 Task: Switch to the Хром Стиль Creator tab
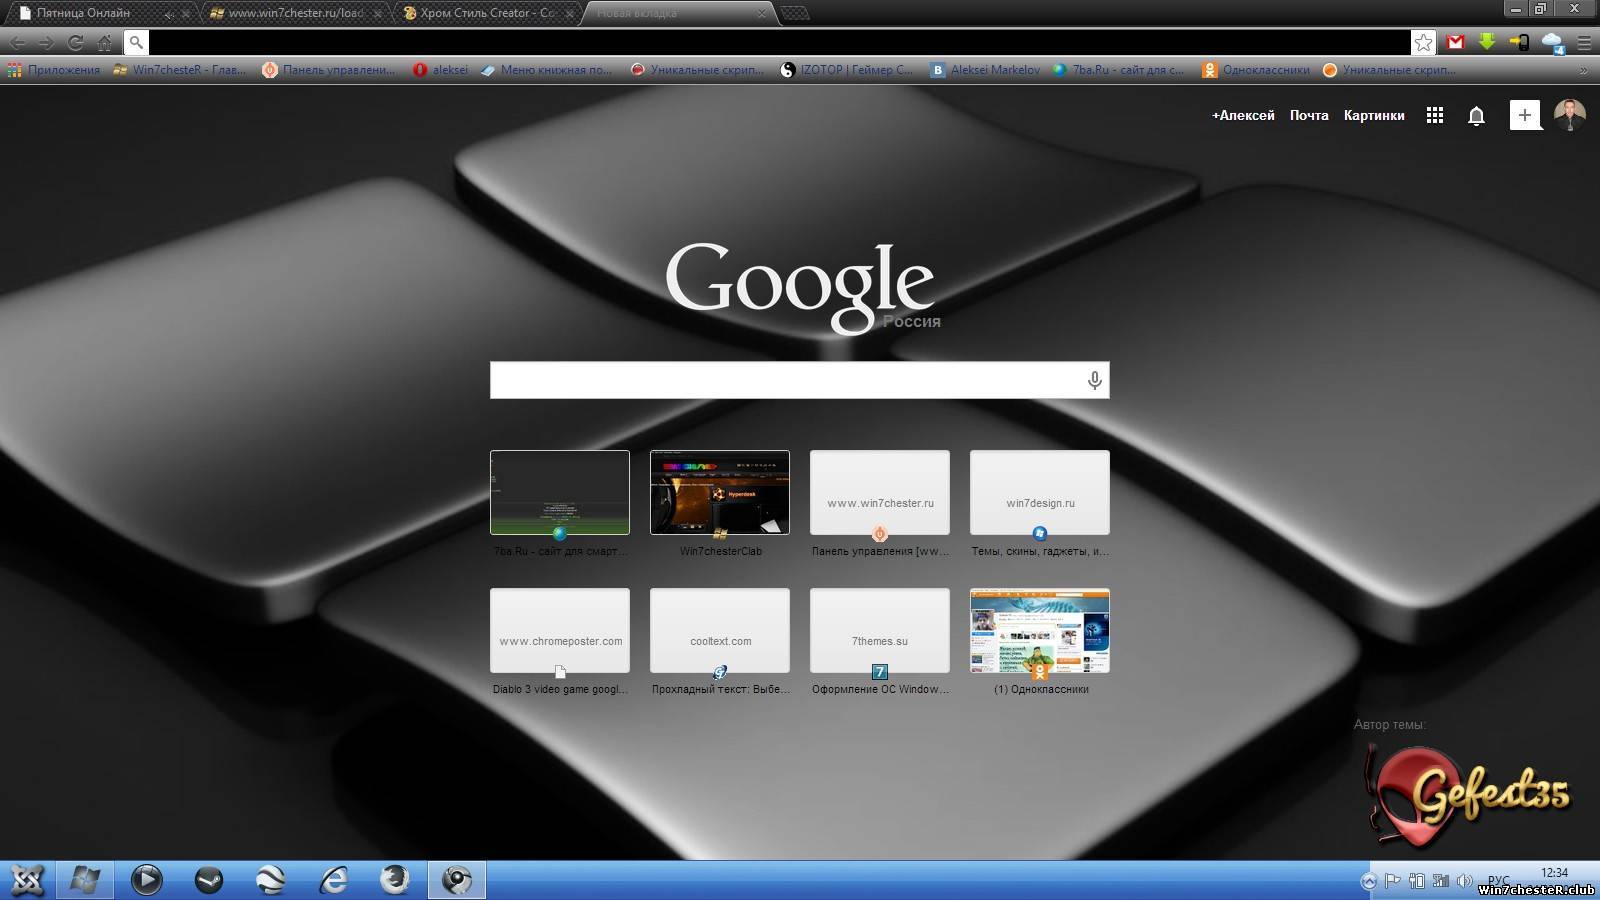488,13
